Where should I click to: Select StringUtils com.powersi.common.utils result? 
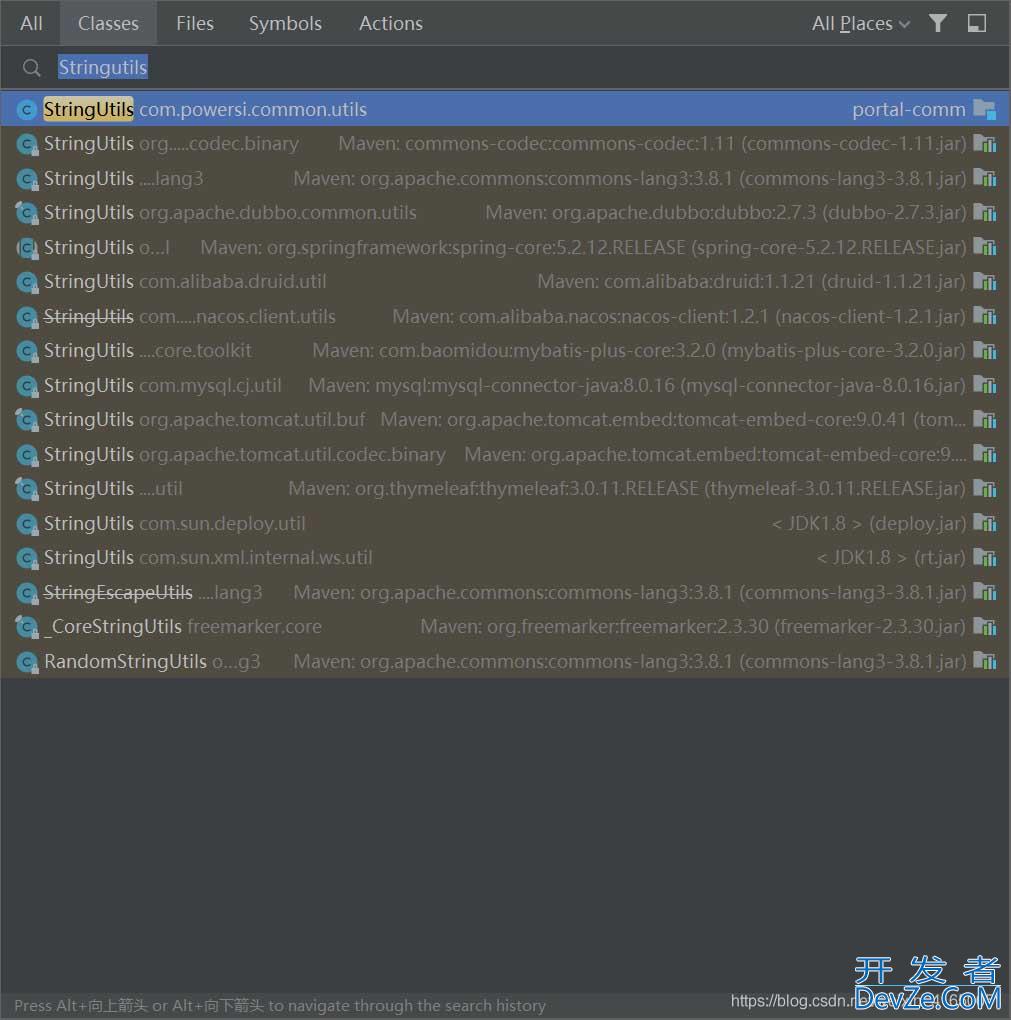click(x=506, y=109)
